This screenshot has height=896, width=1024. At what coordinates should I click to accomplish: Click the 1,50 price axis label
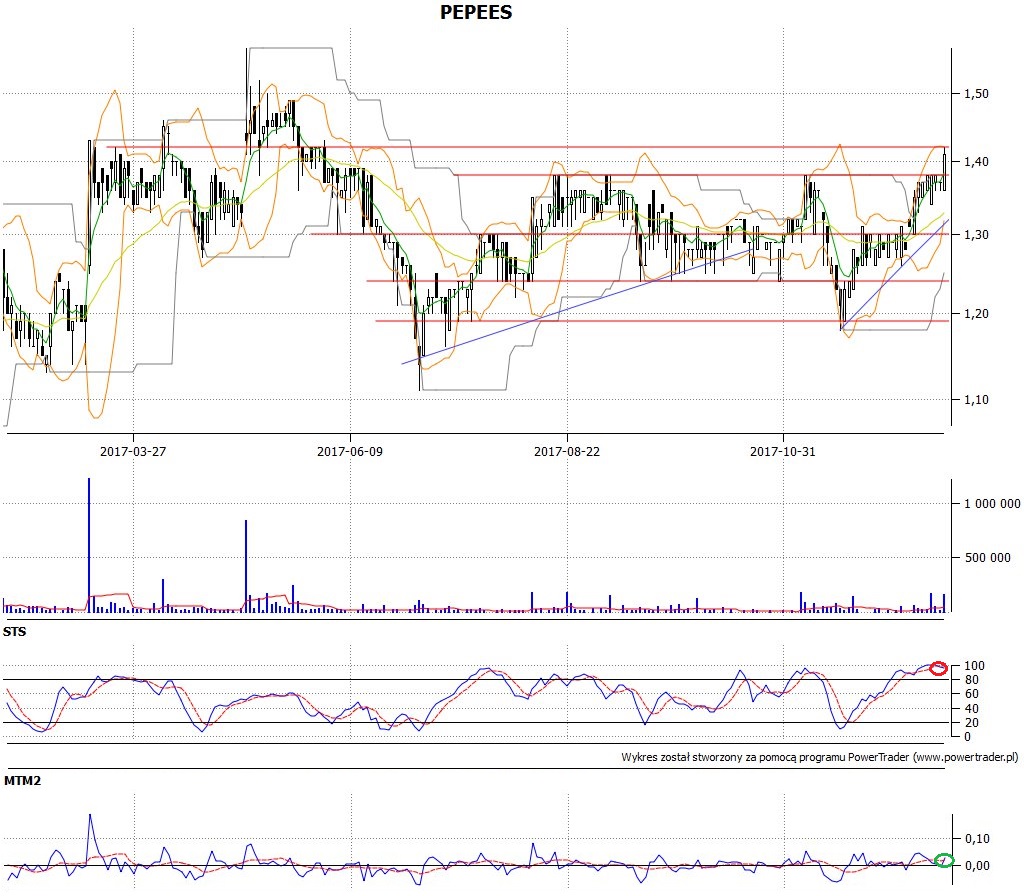coord(977,93)
